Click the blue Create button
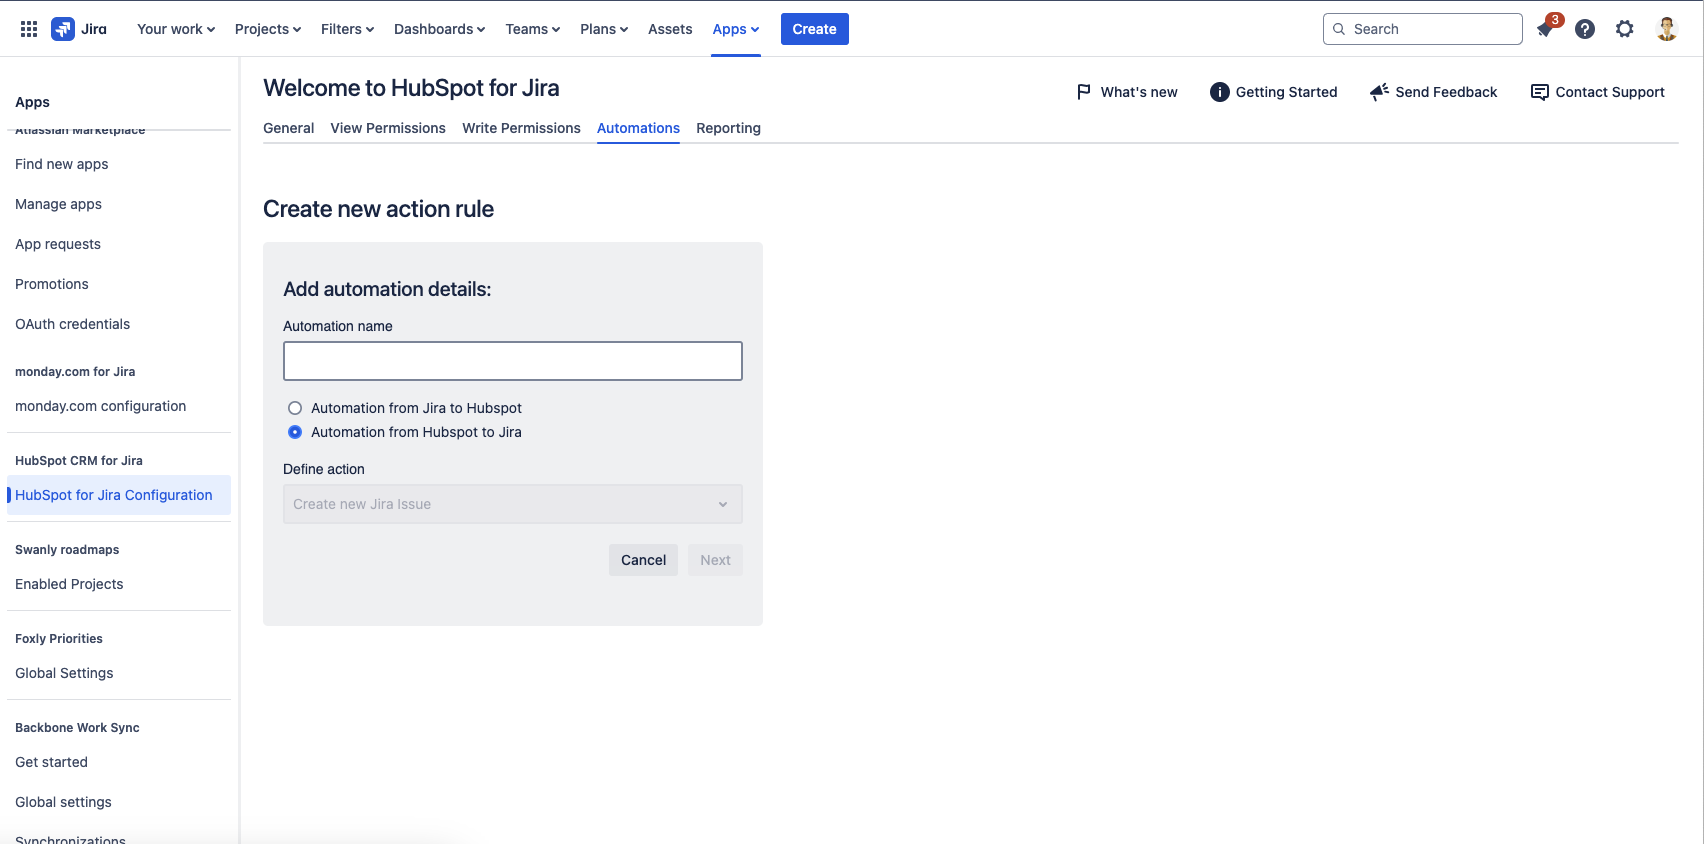This screenshot has height=844, width=1704. 815,29
